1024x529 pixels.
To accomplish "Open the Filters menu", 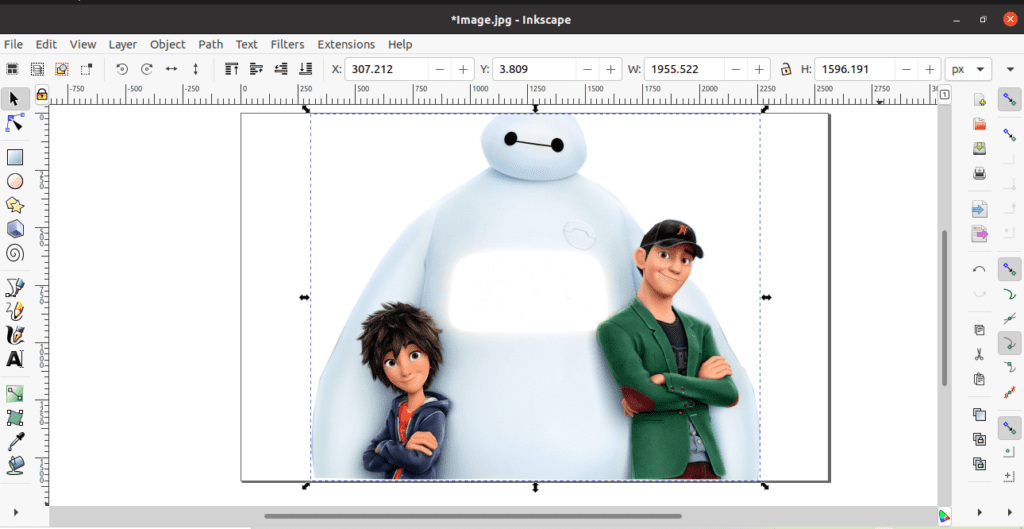I will pyautogui.click(x=287, y=44).
